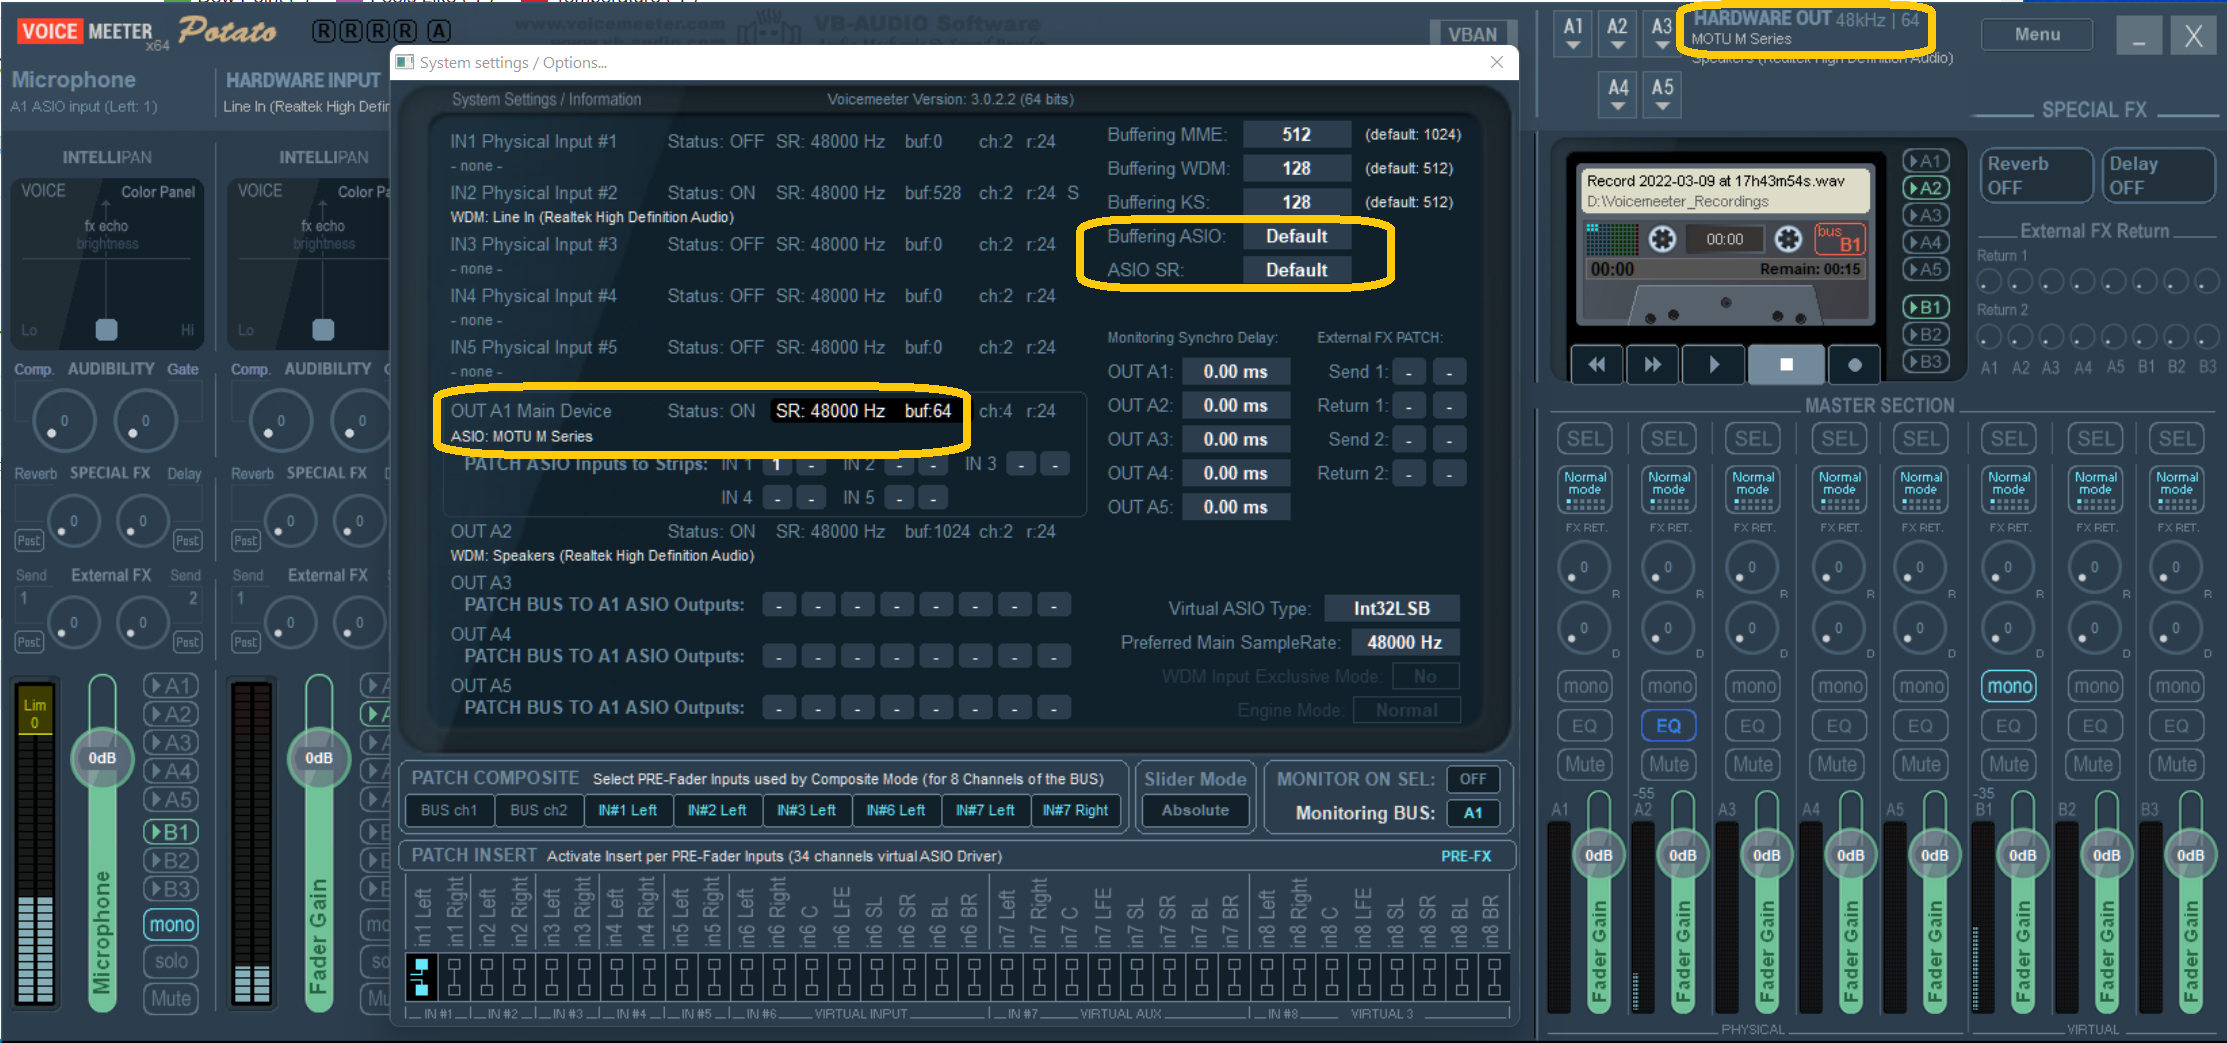The image size is (2227, 1043).
Task: Toggle in1 Left patch insert
Action: [x=422, y=976]
